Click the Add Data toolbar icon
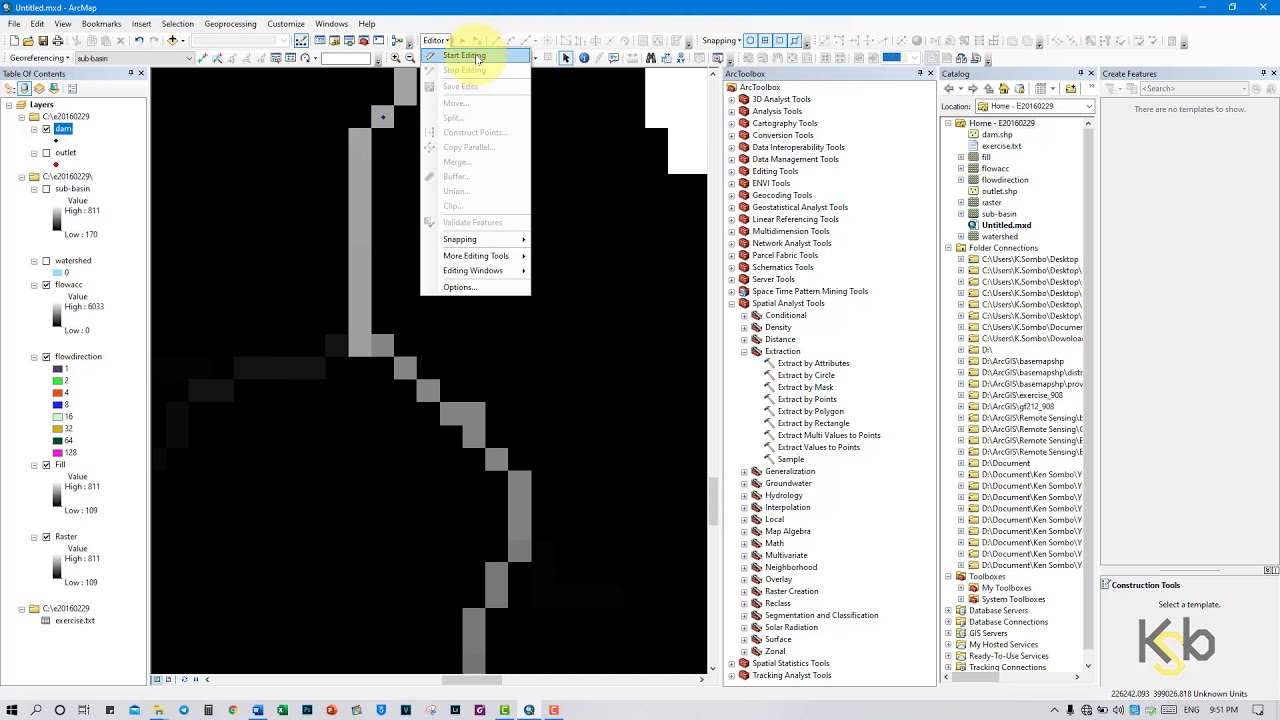The image size is (1280, 720). 172,41
